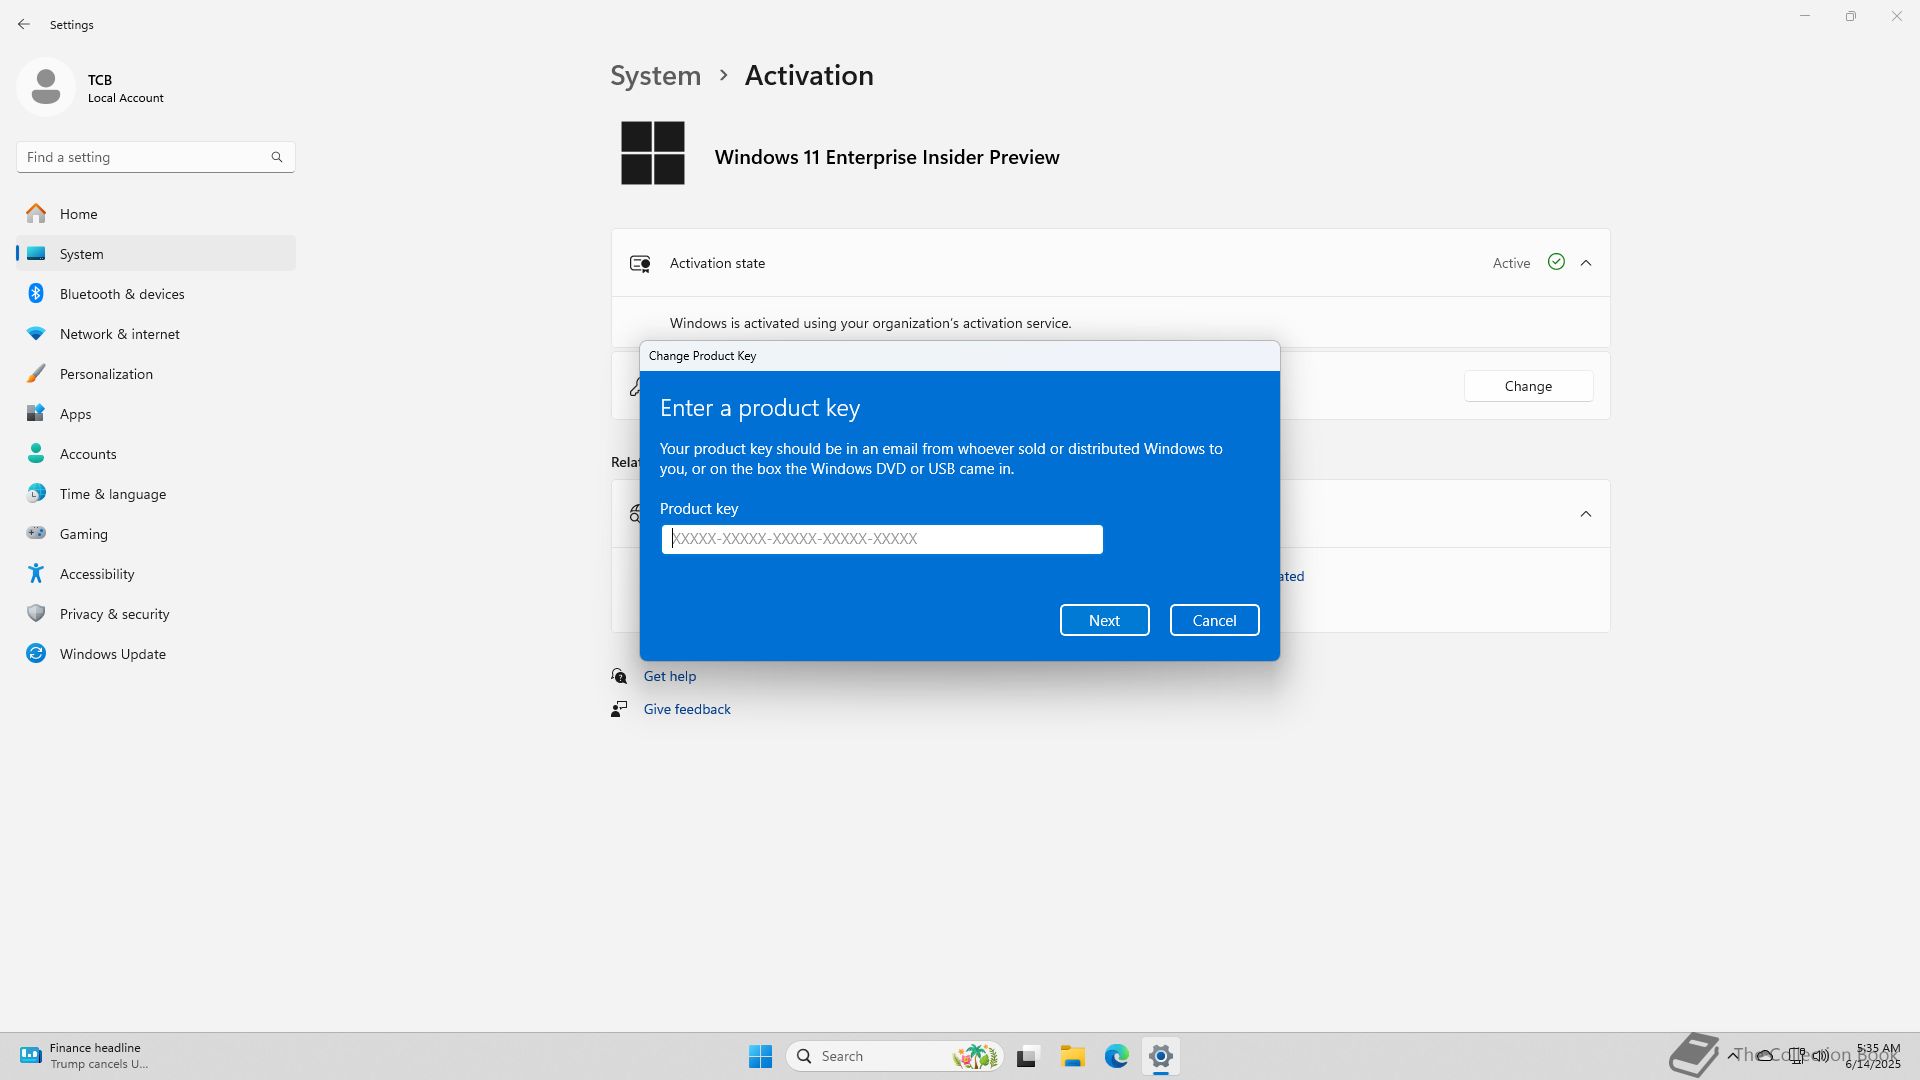Cancel the Change Product Key dialog
1920x1080 pixels.
(x=1214, y=620)
